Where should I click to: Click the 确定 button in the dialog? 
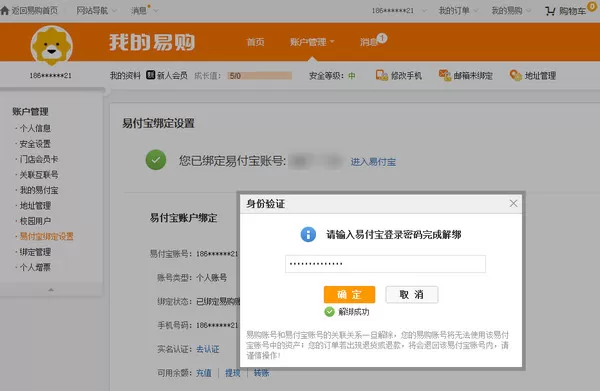349,295
